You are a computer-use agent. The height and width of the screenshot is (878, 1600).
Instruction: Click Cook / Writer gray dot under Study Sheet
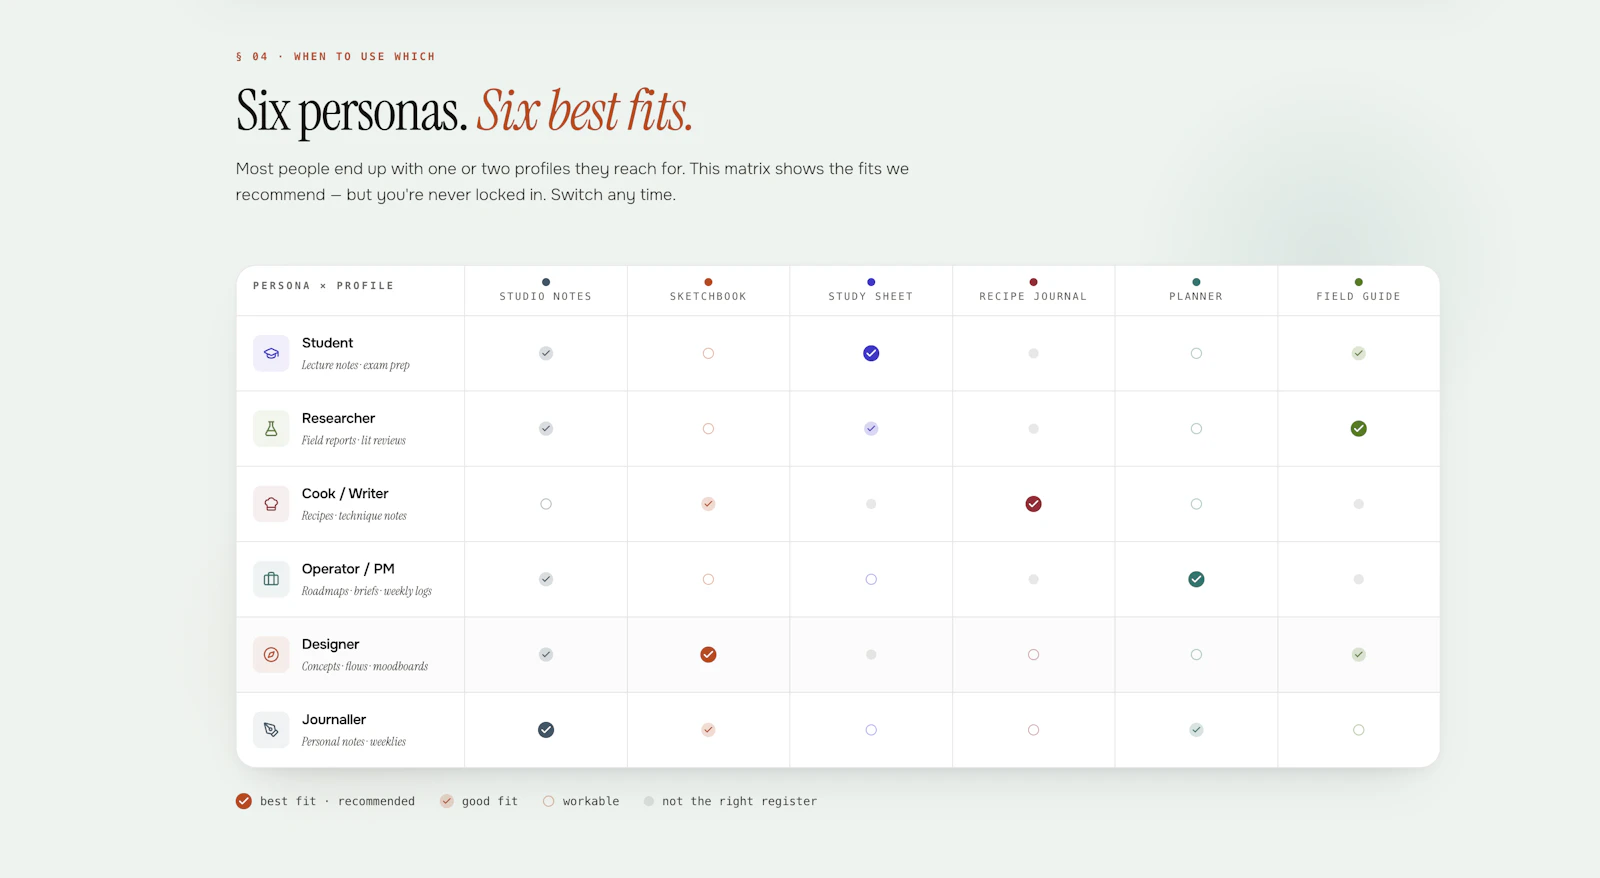[x=871, y=504]
